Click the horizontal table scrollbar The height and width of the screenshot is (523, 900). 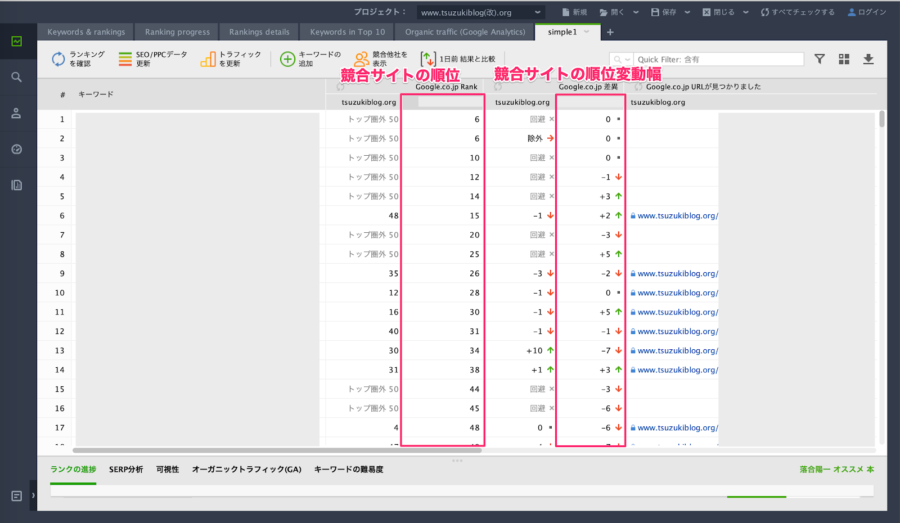coord(277,451)
